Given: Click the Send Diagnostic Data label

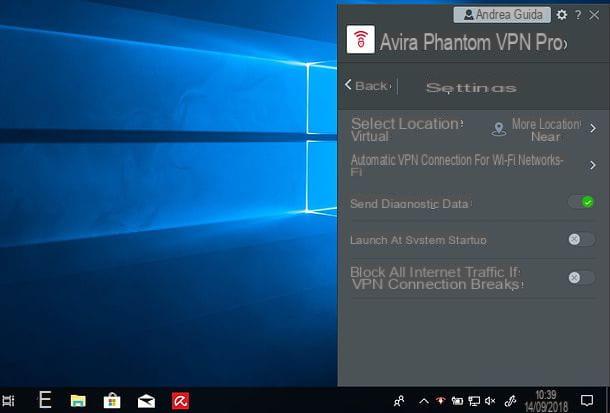Looking at the screenshot, I should pyautogui.click(x=411, y=204).
